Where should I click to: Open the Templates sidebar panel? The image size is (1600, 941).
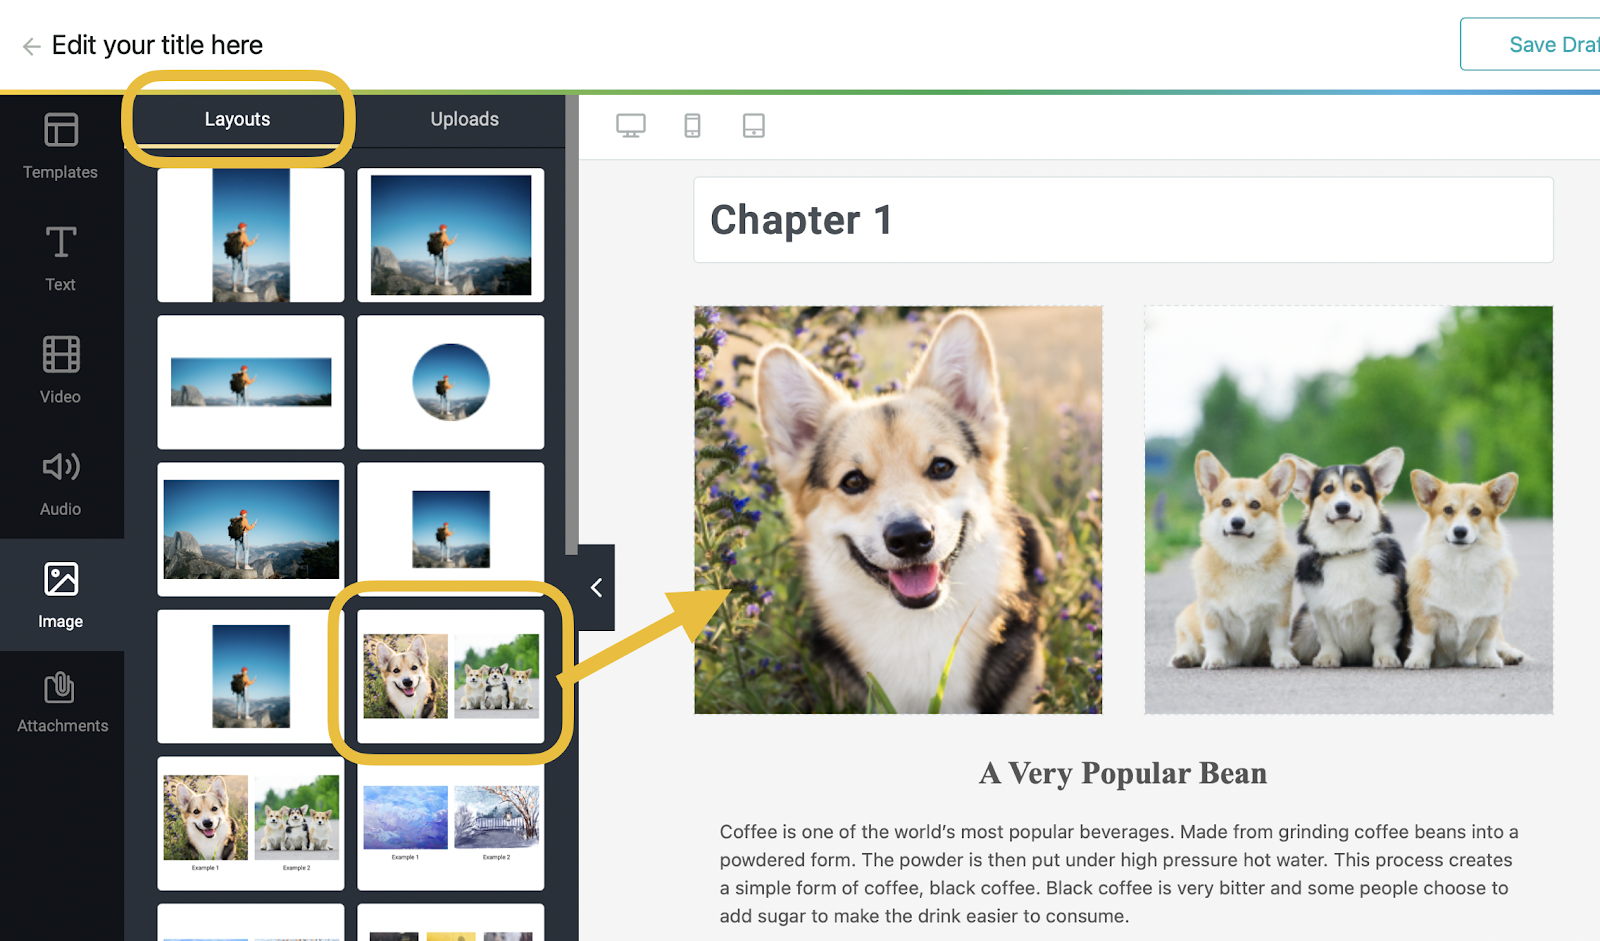(x=60, y=147)
